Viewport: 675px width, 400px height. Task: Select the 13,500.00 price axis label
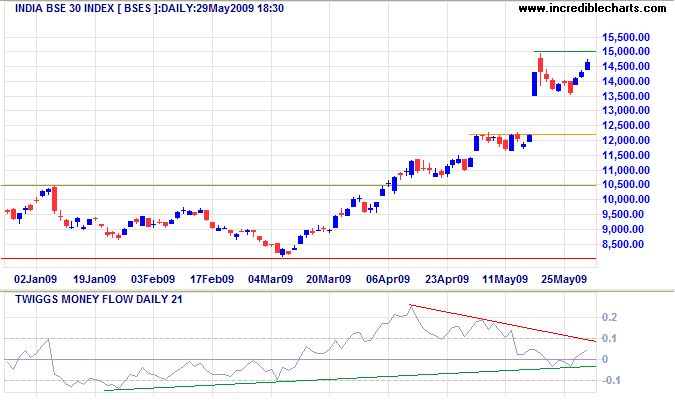point(625,96)
